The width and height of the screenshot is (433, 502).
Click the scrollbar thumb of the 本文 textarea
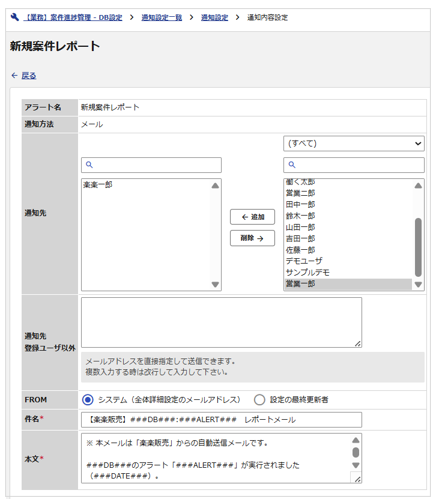[x=356, y=452]
